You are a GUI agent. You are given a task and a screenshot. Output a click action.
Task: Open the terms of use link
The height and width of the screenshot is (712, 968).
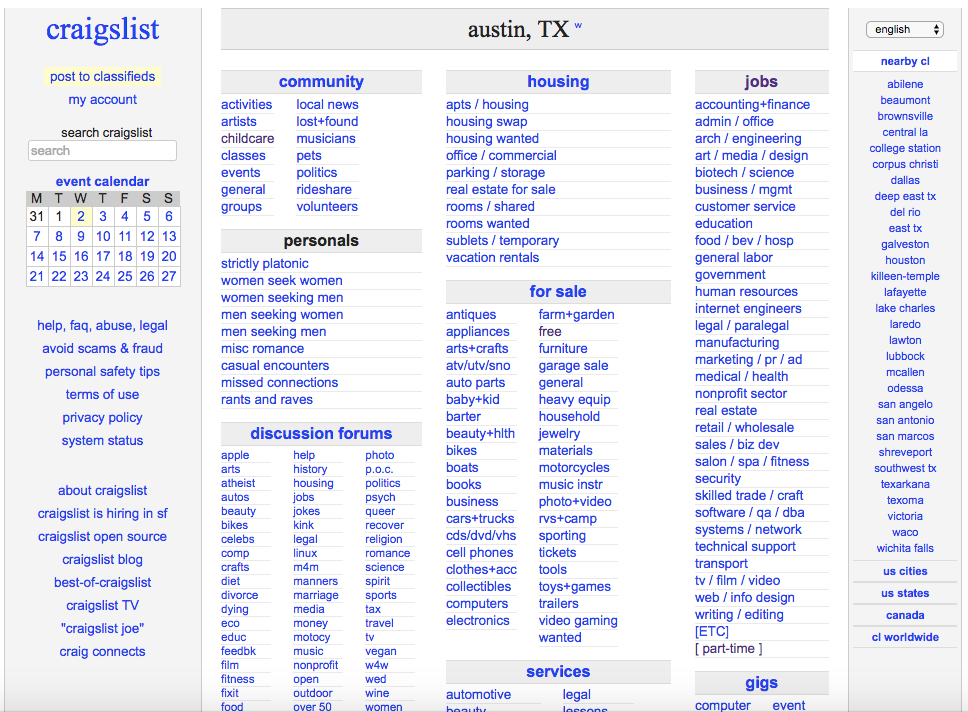pyautogui.click(x=102, y=395)
